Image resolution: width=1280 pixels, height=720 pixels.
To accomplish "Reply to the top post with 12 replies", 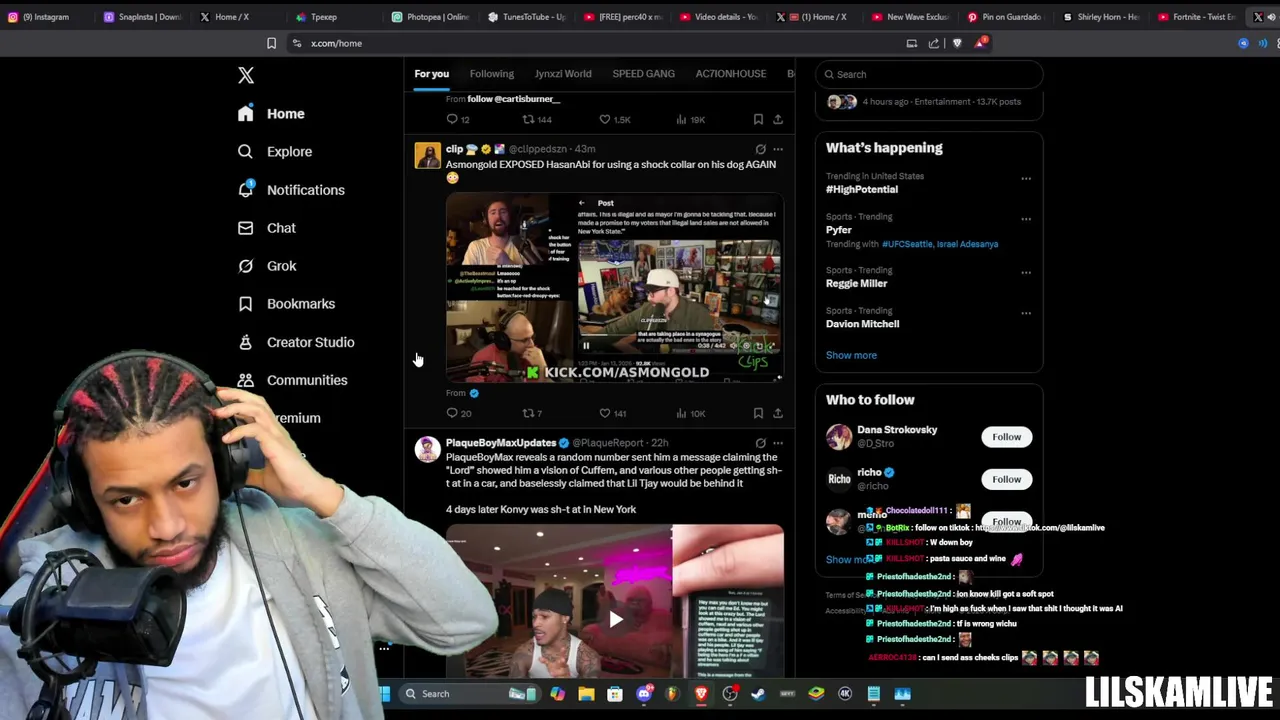I will (458, 119).
